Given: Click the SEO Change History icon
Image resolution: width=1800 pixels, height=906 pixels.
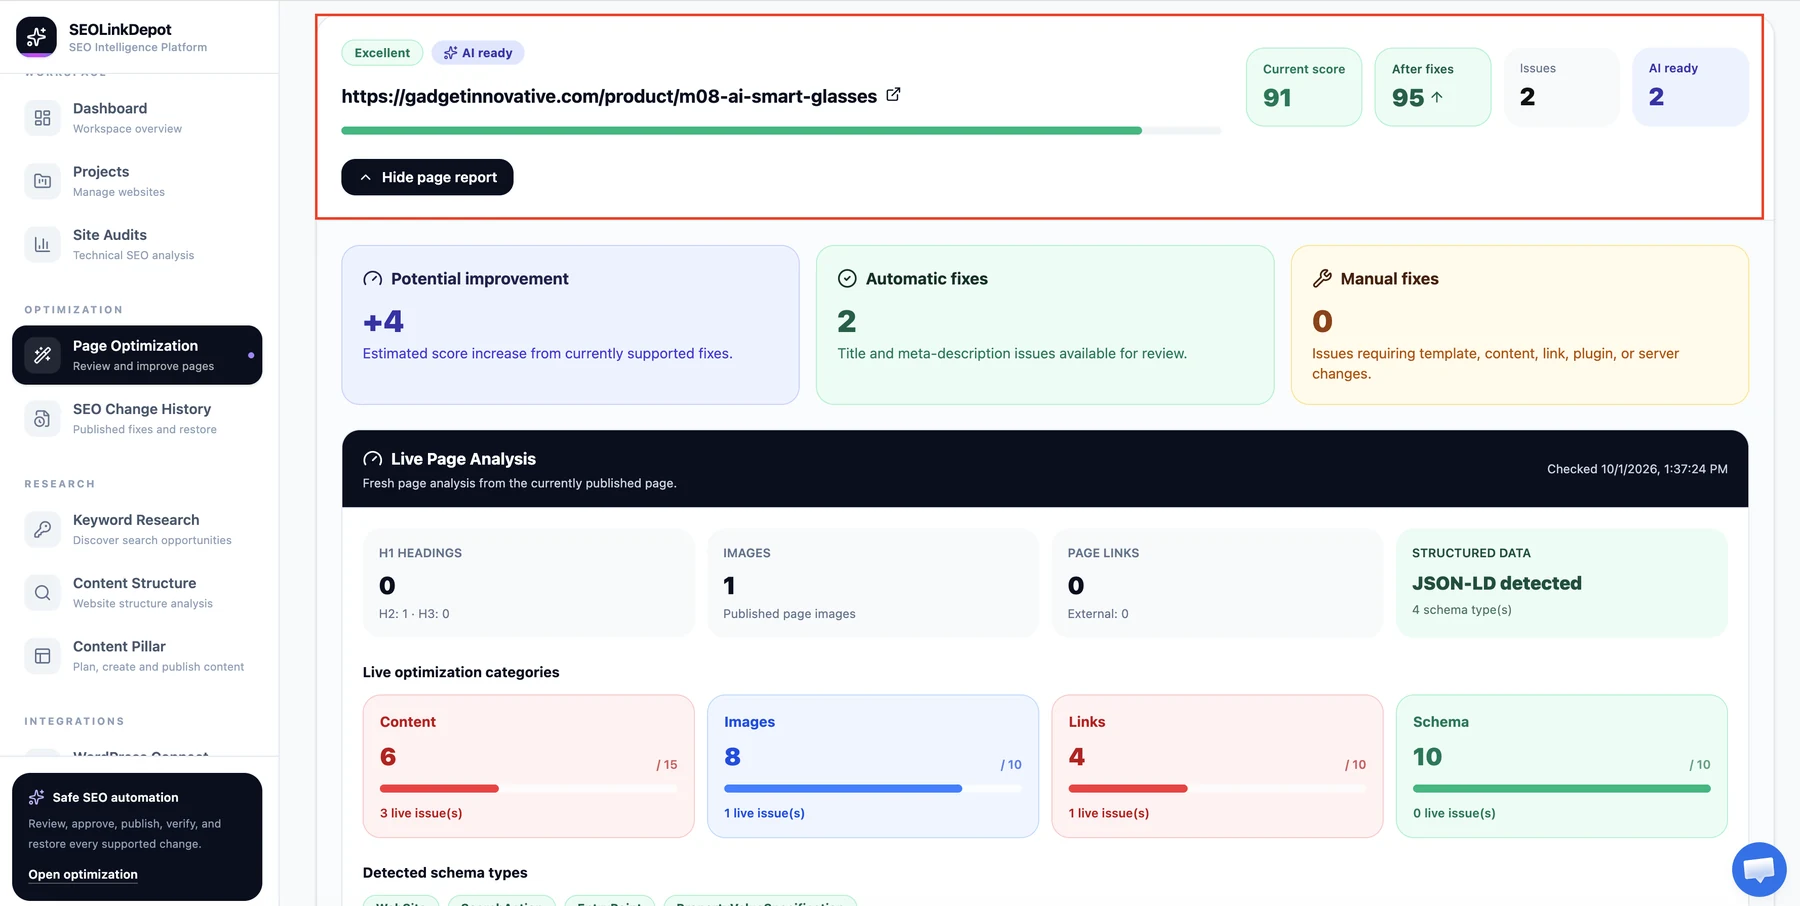Looking at the screenshot, I should tap(42, 418).
